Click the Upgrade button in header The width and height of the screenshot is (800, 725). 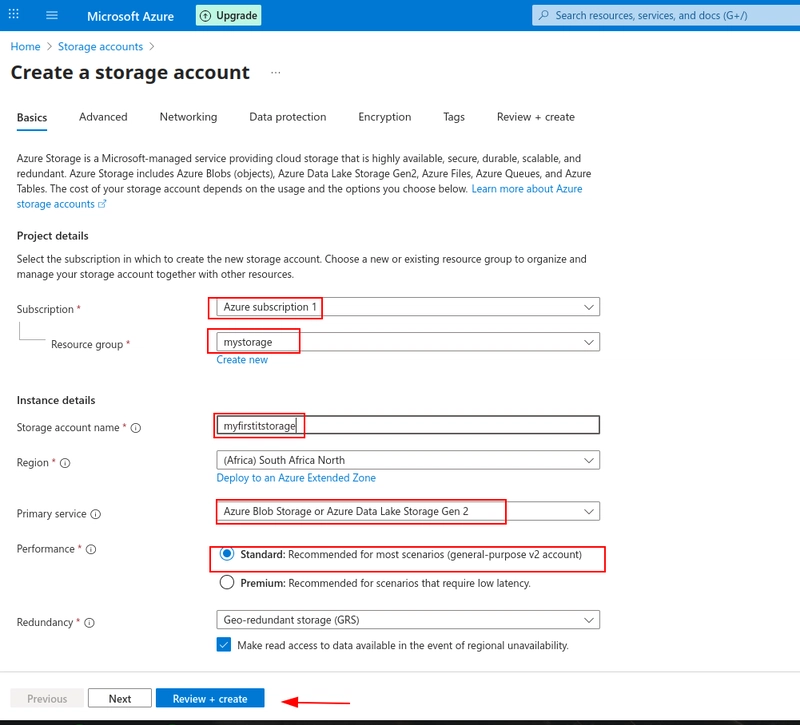[x=229, y=15]
